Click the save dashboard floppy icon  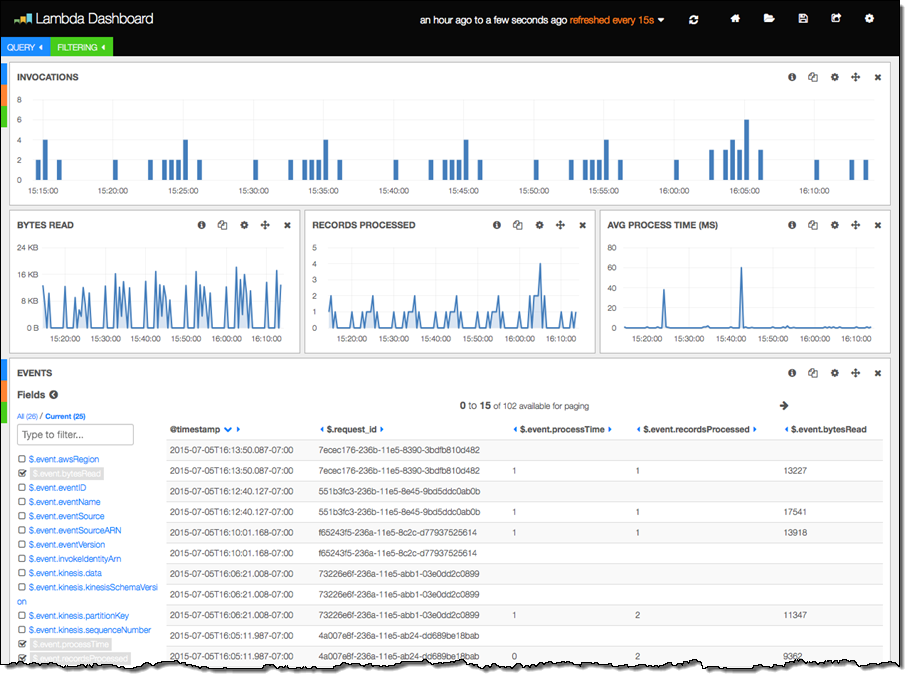803,19
